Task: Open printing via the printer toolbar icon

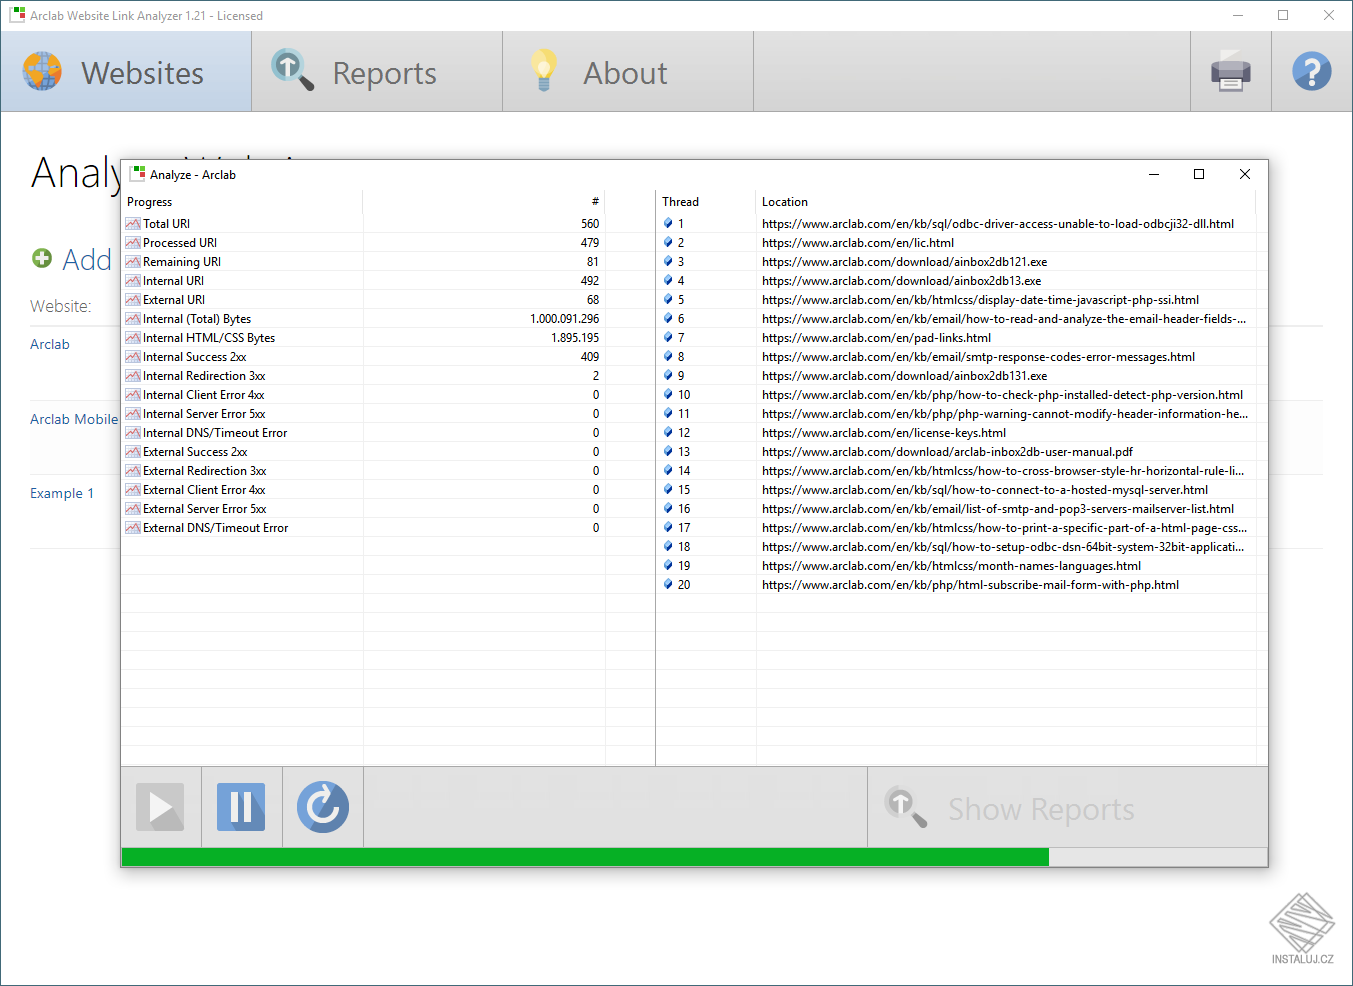Action: [1230, 71]
